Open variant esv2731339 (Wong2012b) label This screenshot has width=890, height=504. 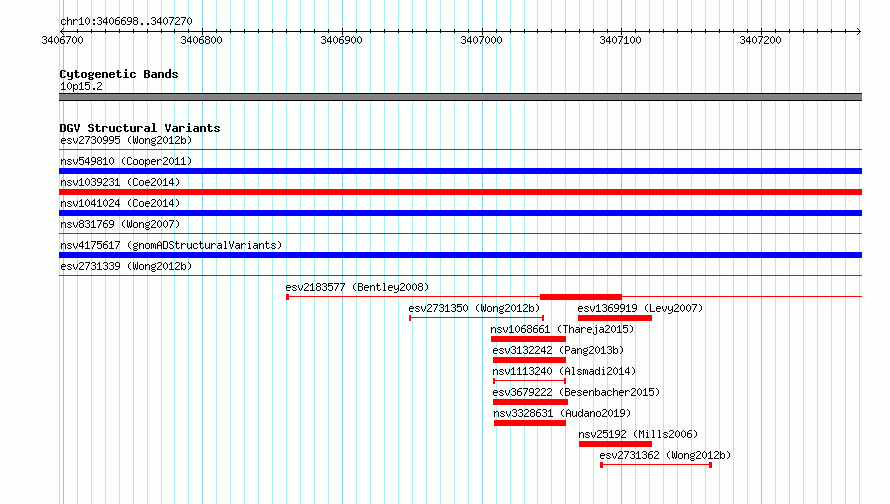coord(126,266)
